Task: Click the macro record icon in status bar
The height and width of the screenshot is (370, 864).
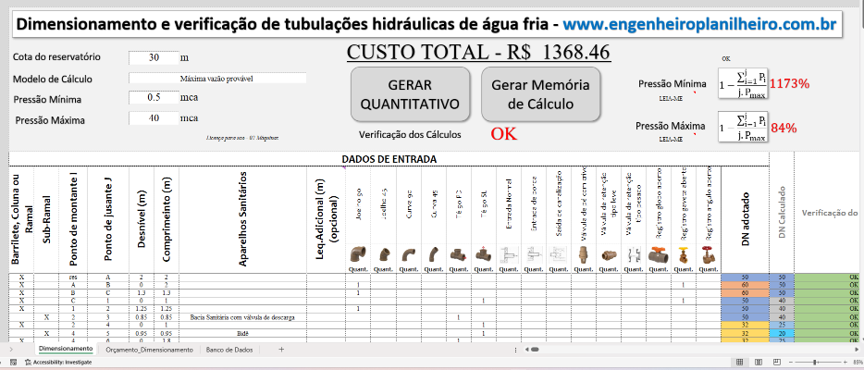Action: (x=13, y=362)
